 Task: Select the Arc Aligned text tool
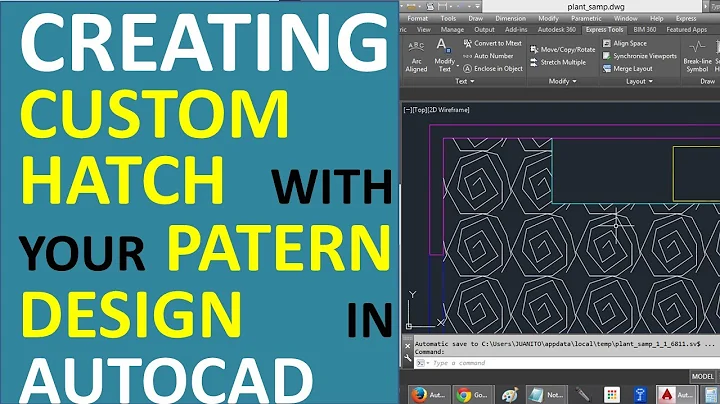point(416,57)
